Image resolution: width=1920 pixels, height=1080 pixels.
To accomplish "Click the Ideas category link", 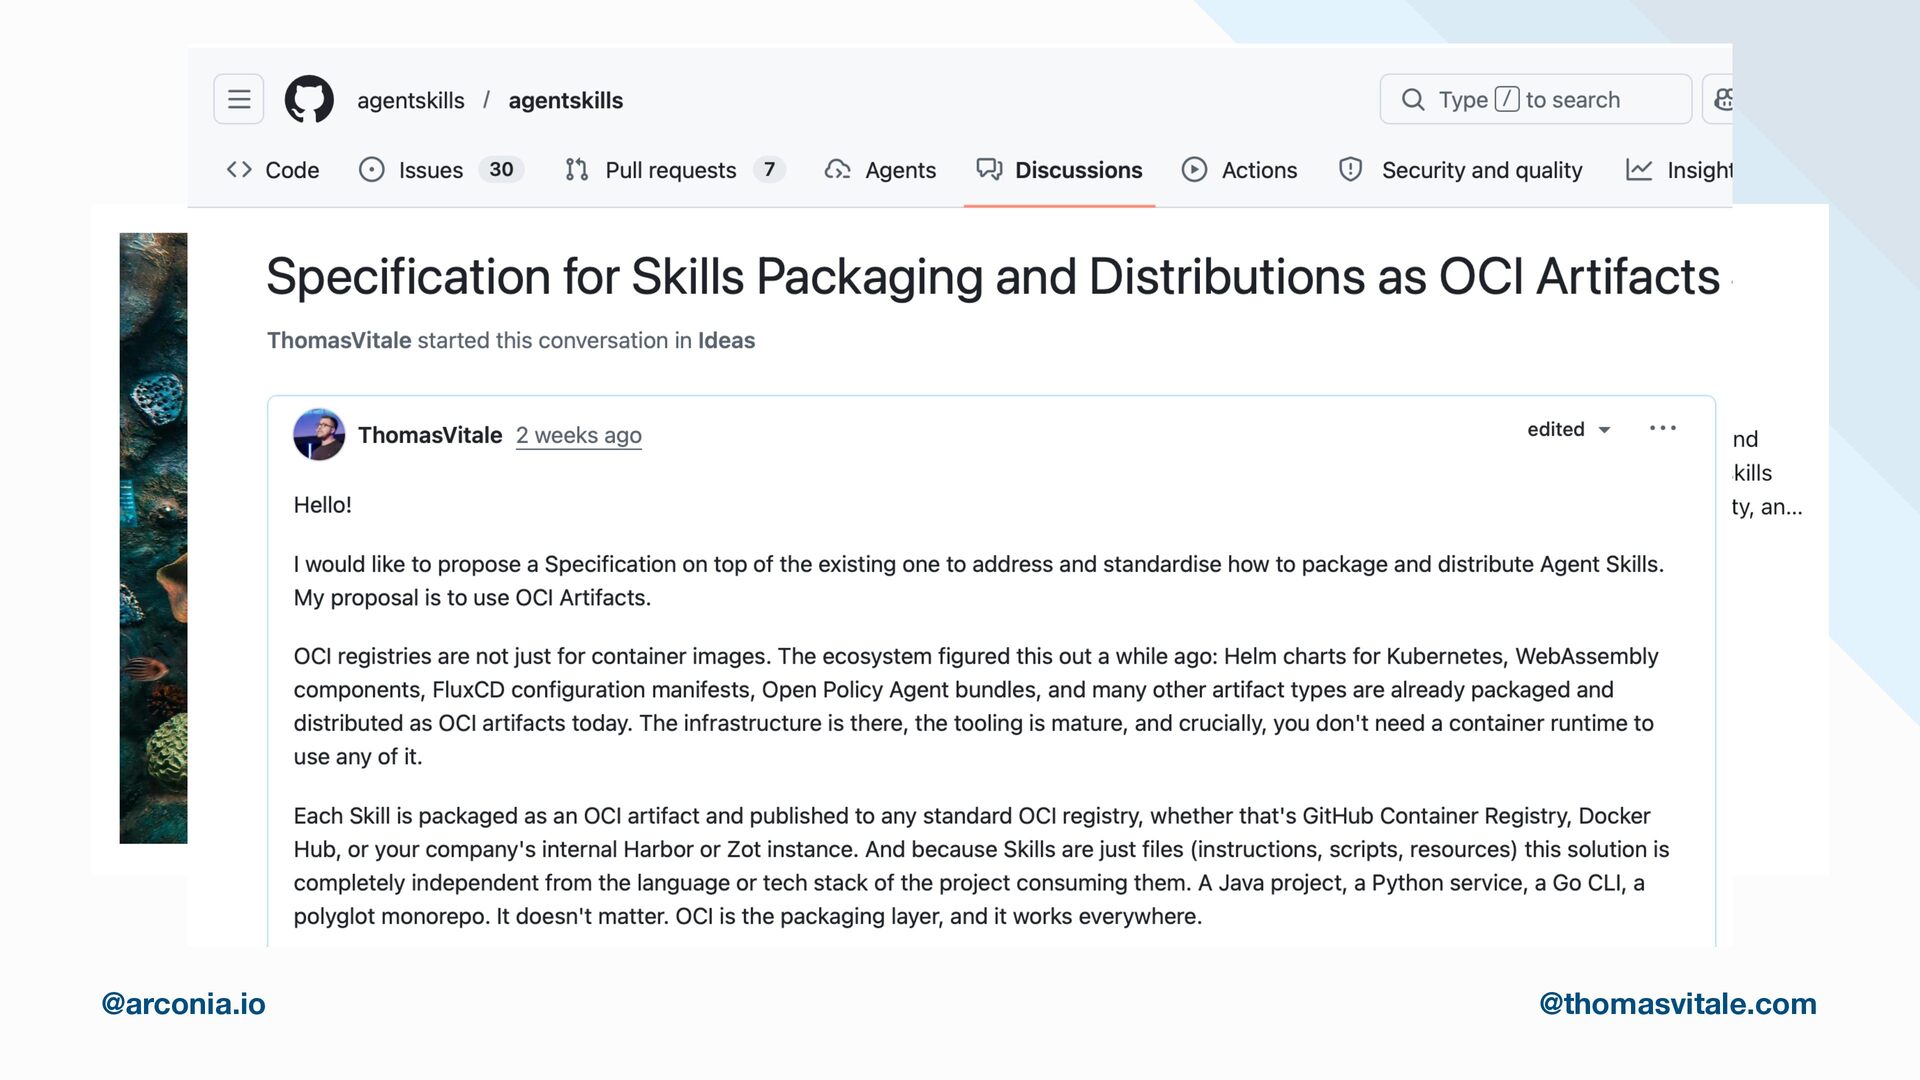I will coord(726,340).
